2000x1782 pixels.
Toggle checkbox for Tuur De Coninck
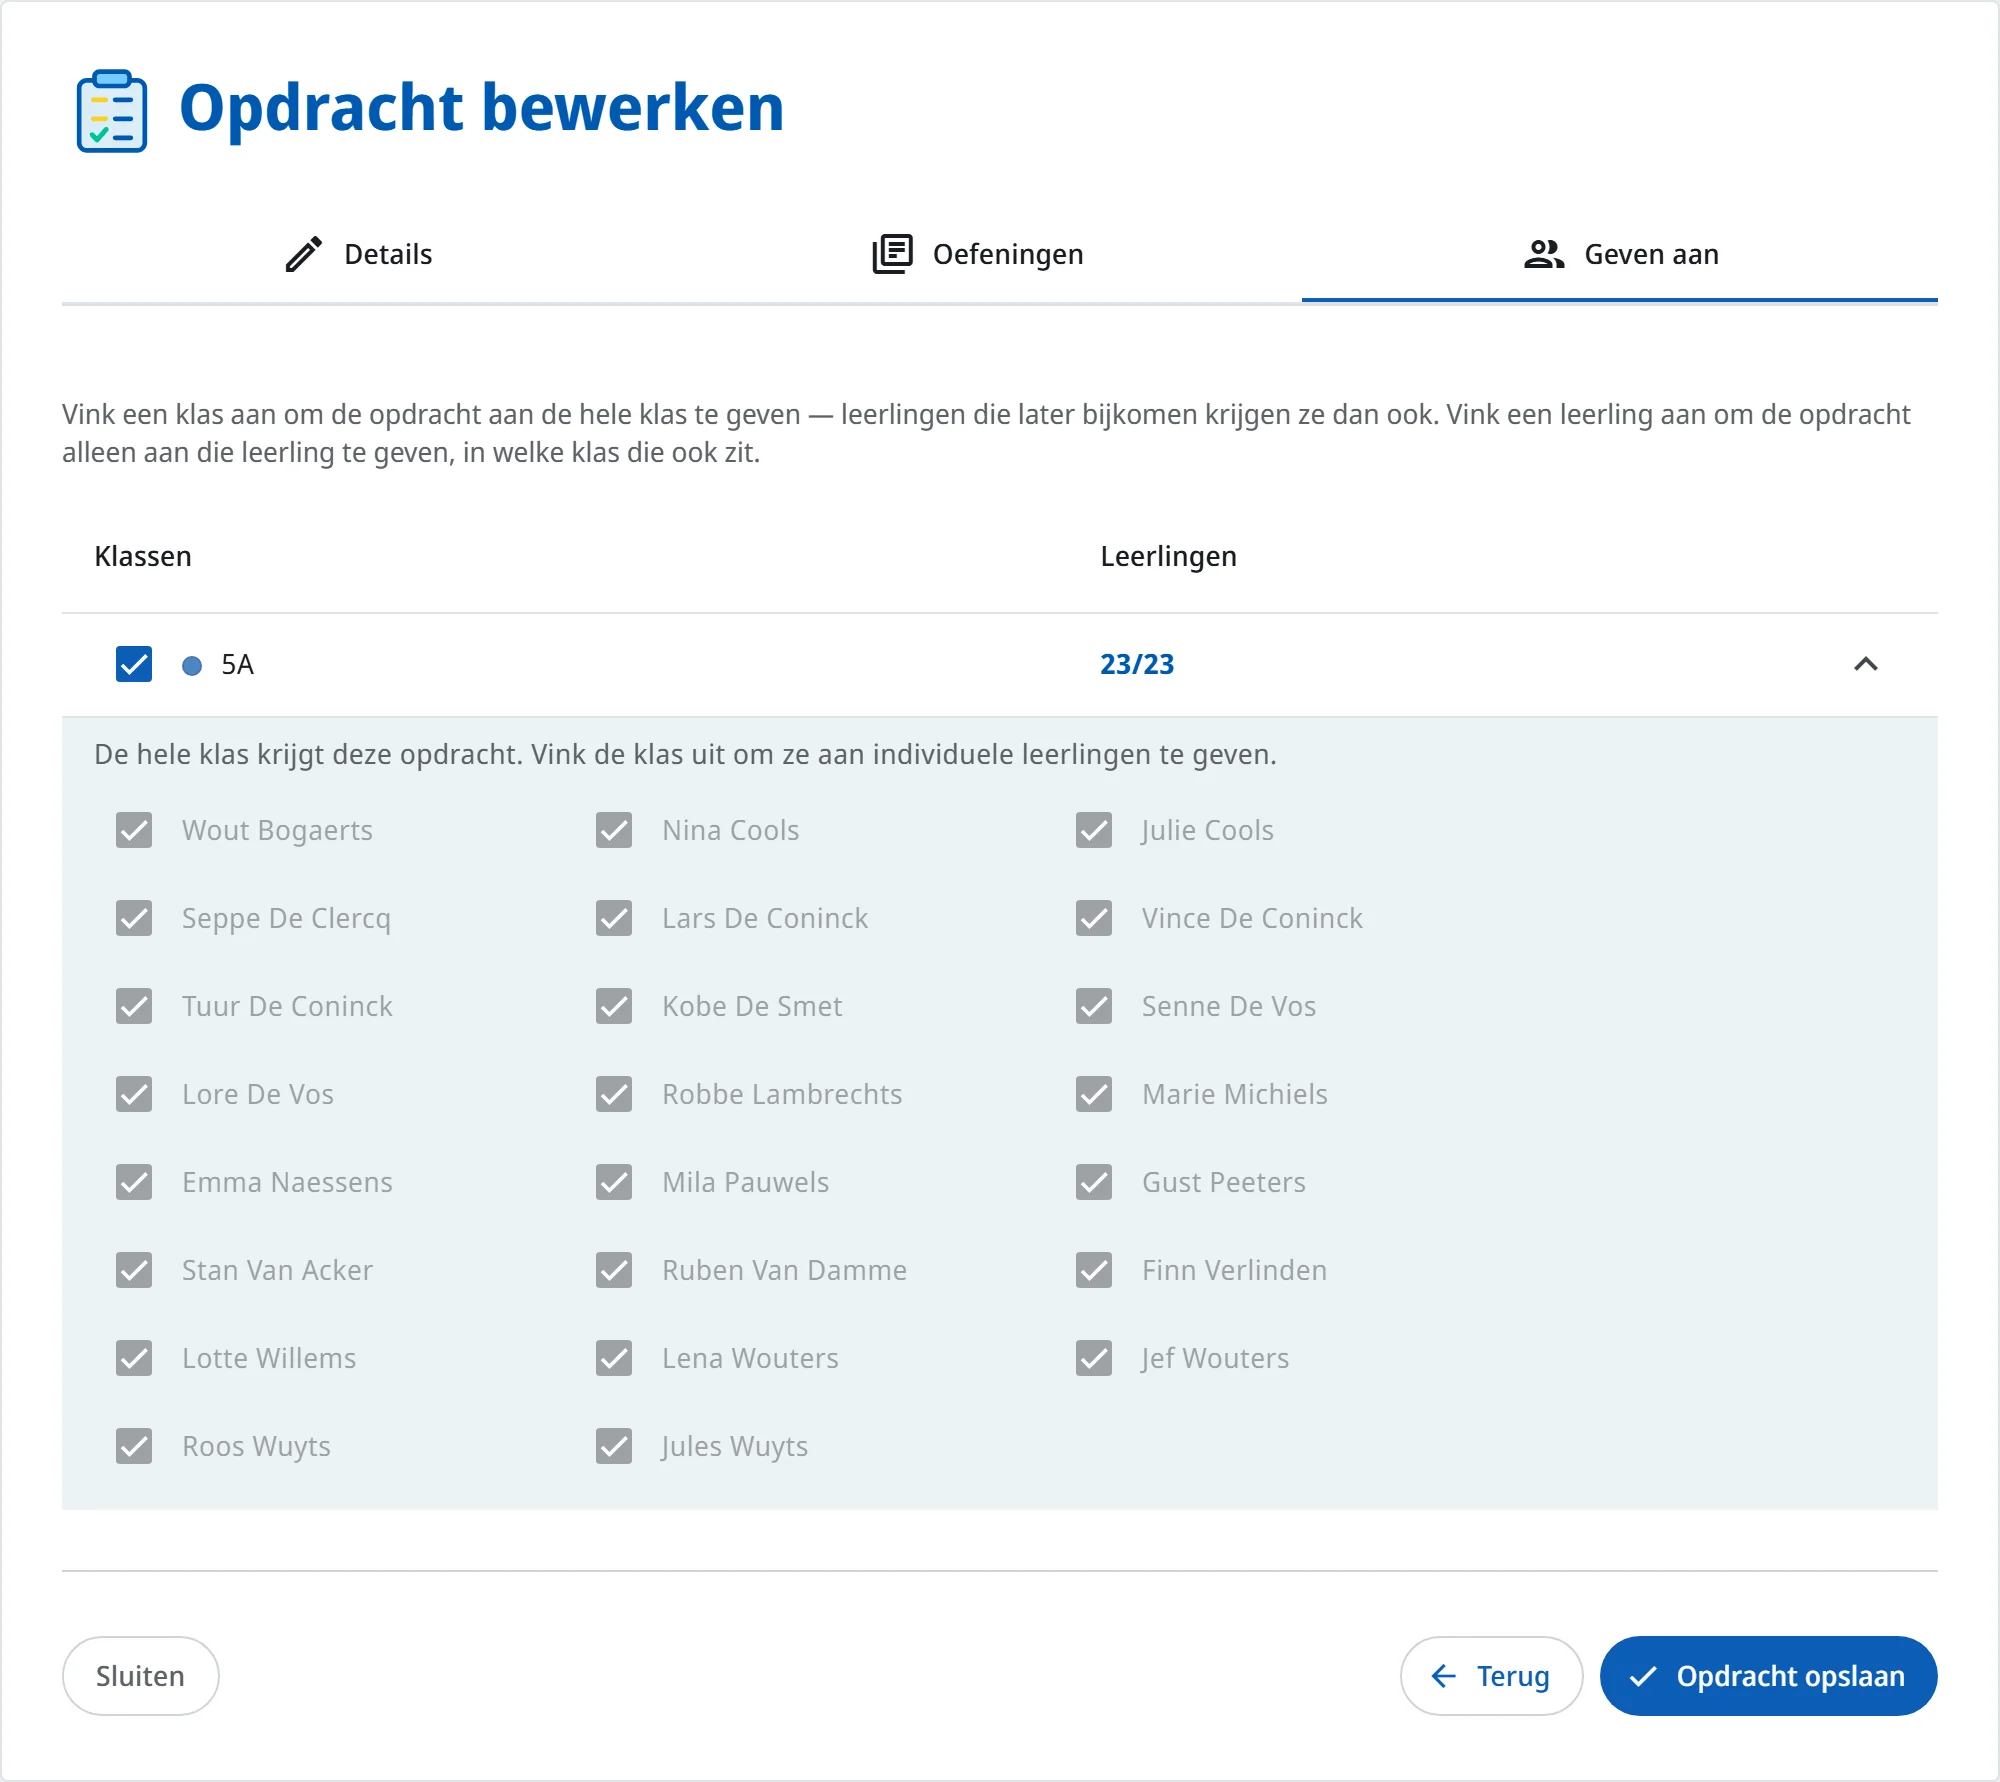[x=134, y=1006]
